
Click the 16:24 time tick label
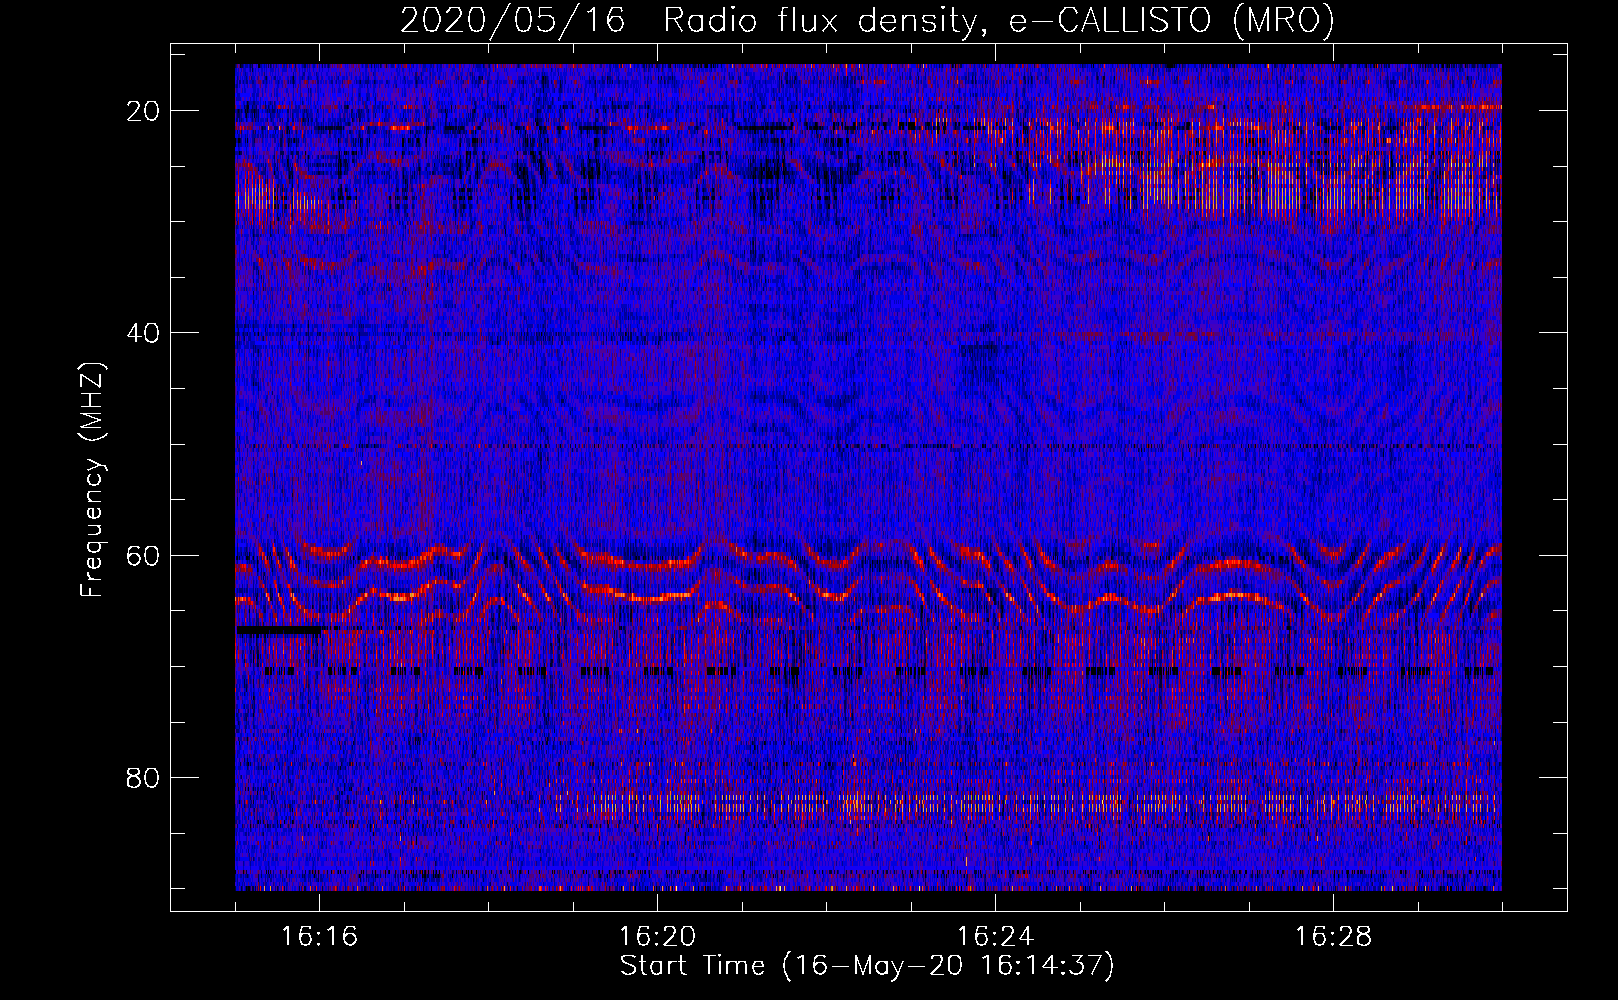pos(995,936)
